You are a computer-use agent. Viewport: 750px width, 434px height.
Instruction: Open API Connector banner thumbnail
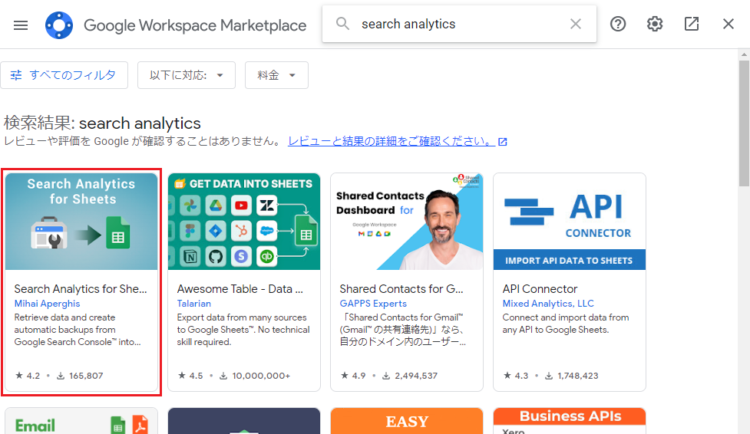(569, 222)
